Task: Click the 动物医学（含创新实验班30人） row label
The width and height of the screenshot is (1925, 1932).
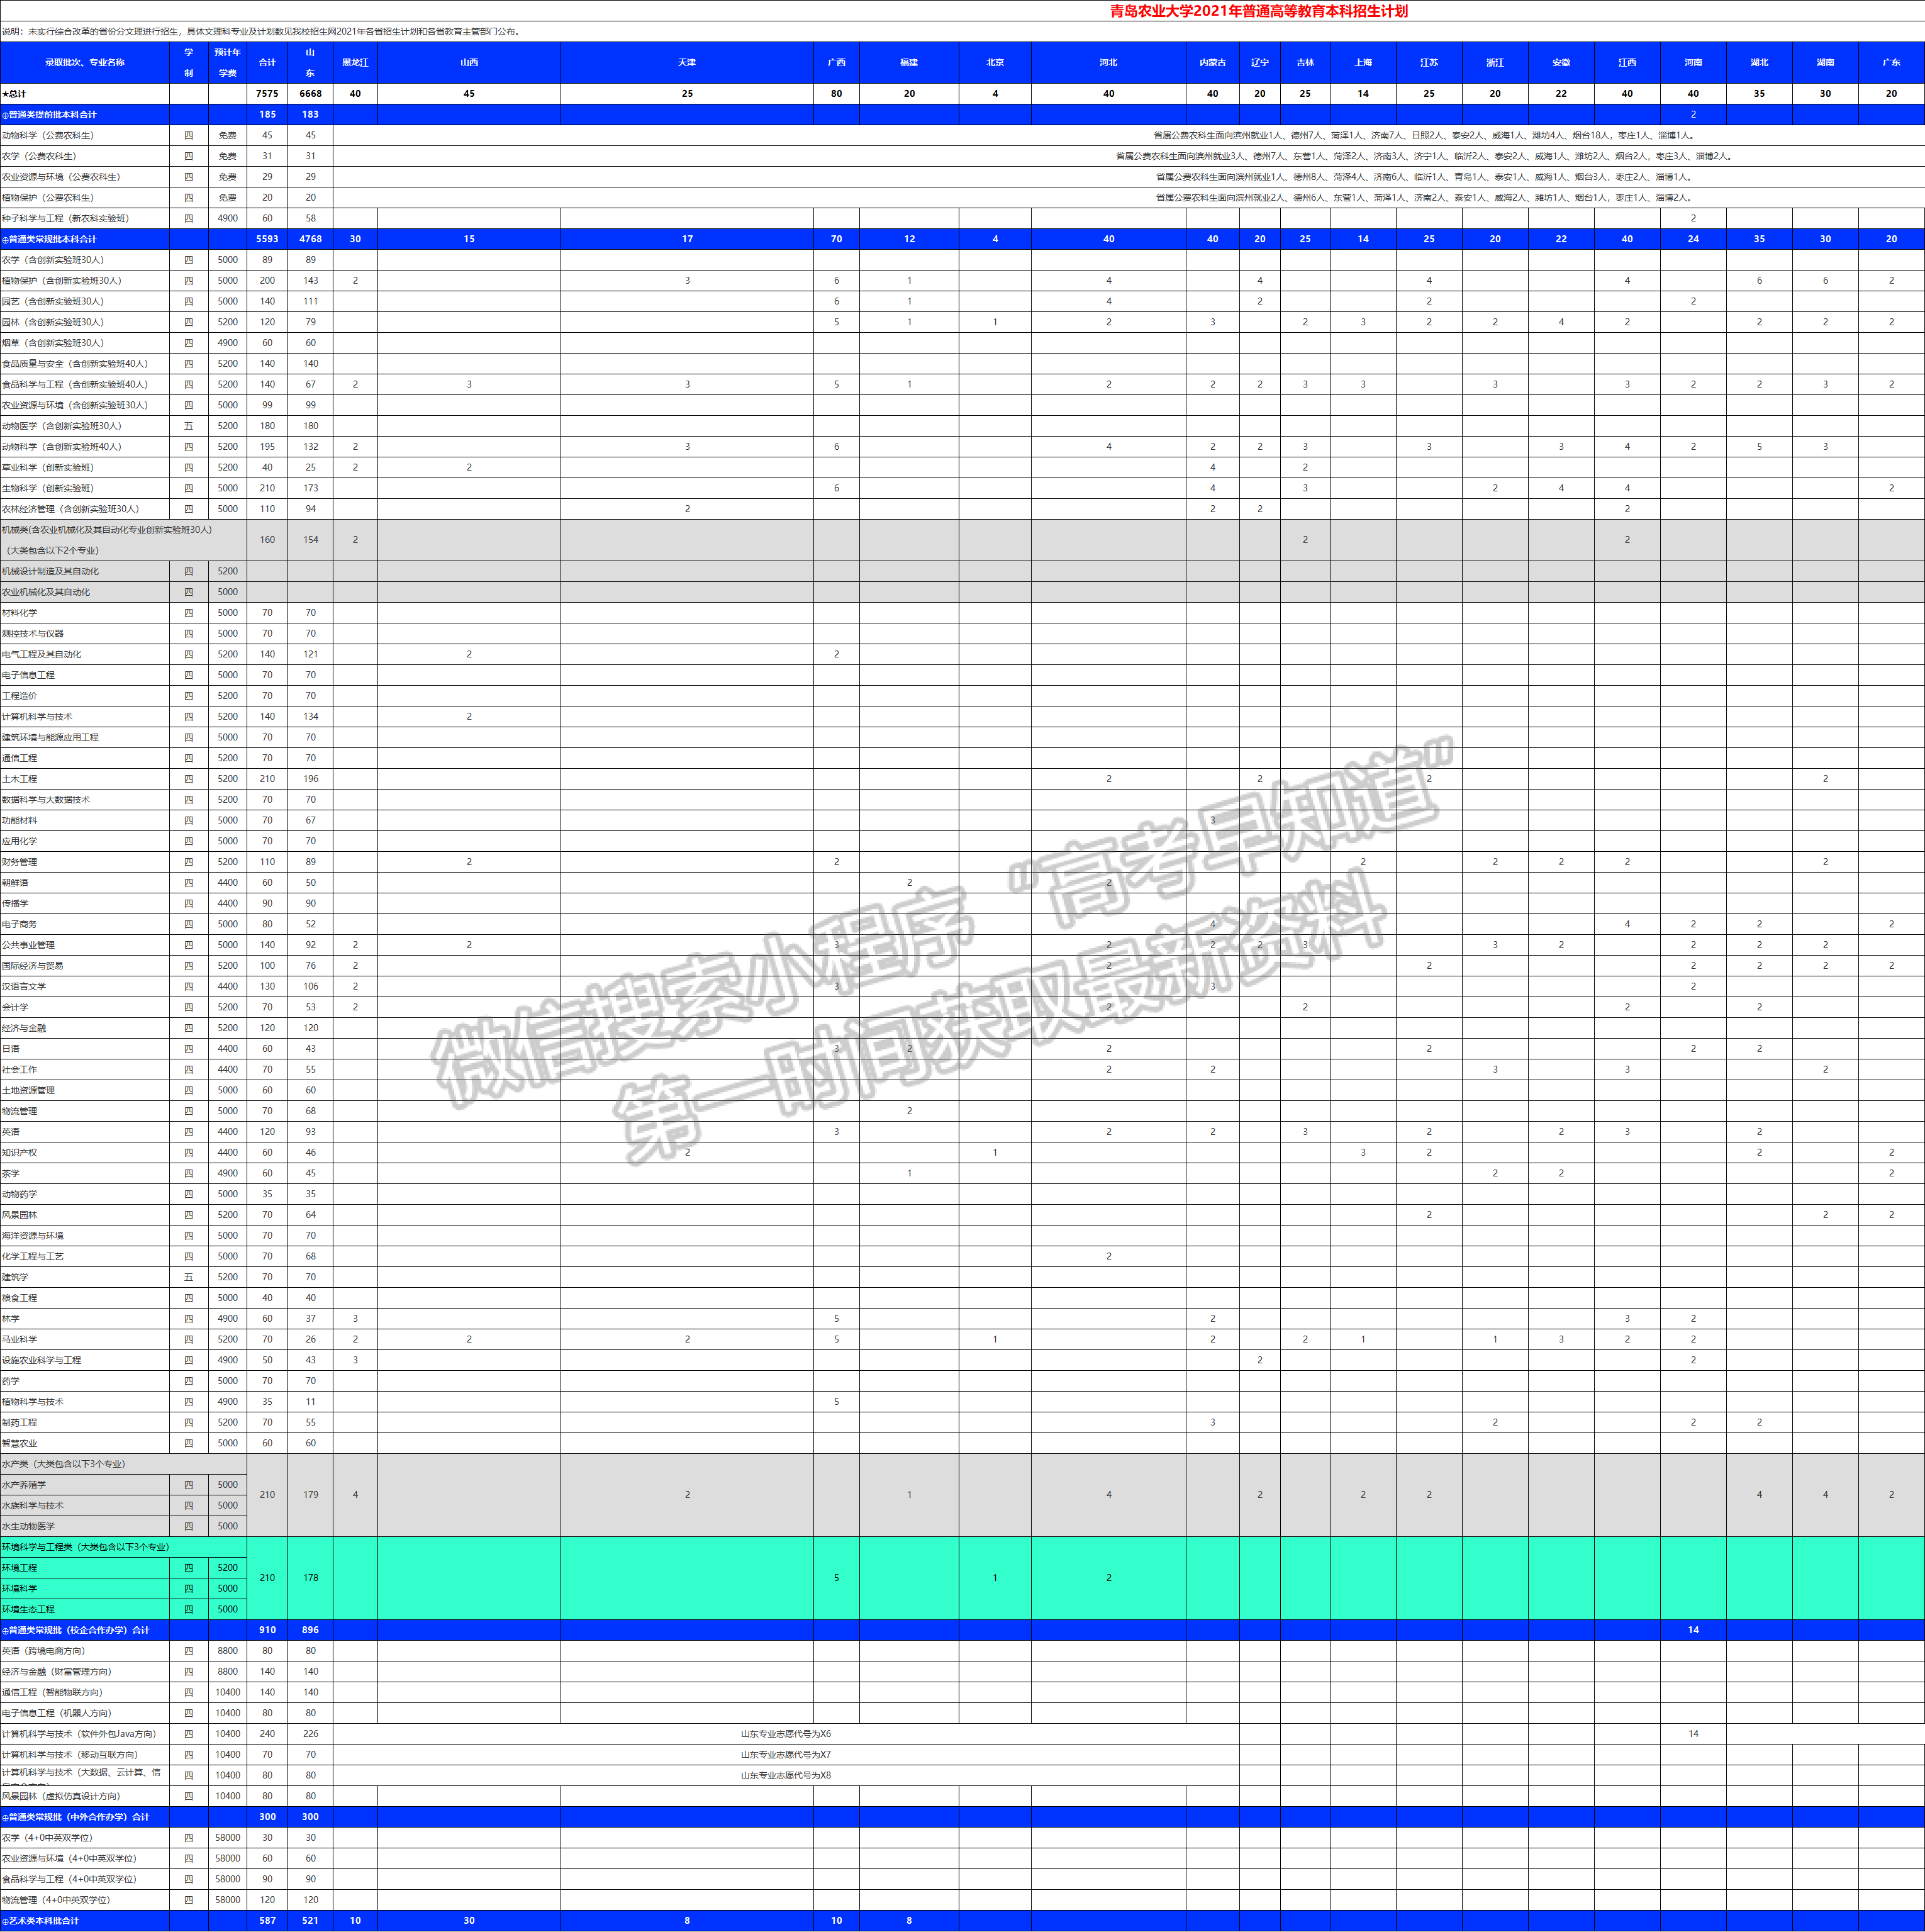Action: 62,426
